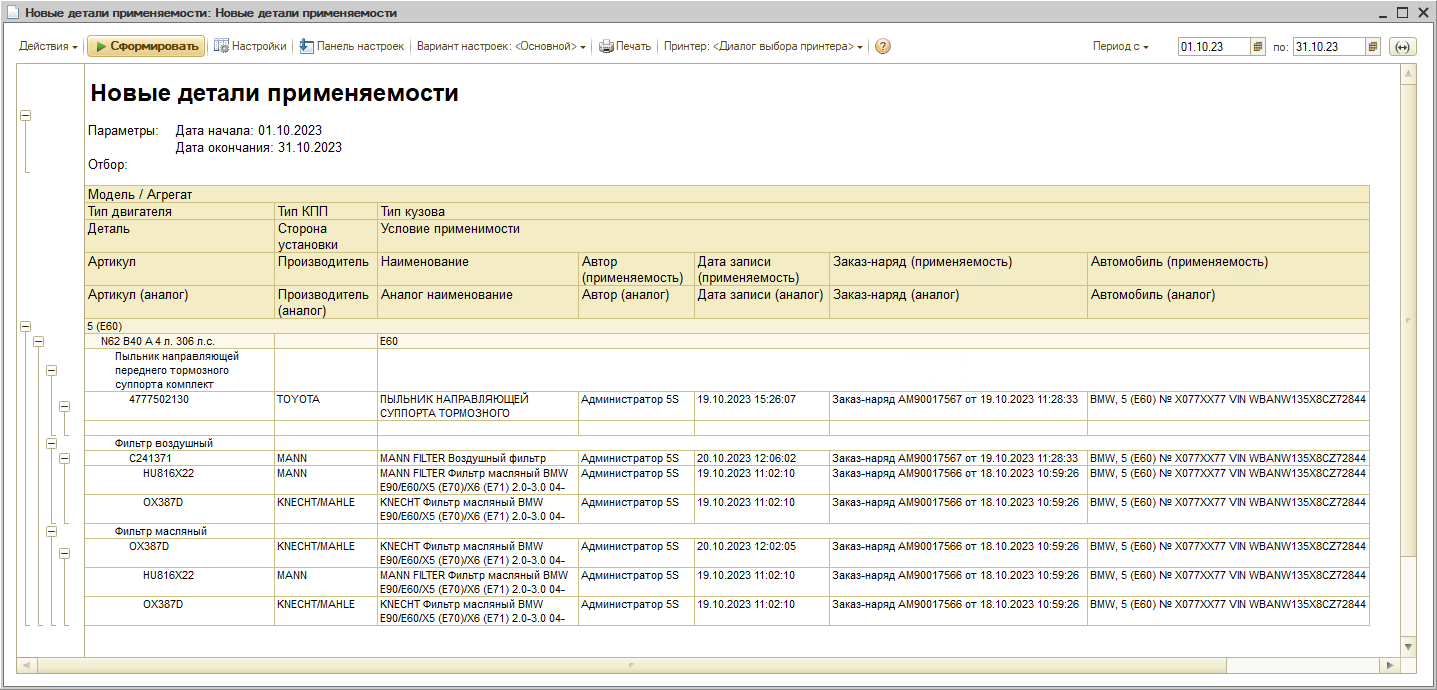The width and height of the screenshot is (1437, 690).
Task: Click the horizontal scrollbar right arrow
Action: (1391, 665)
